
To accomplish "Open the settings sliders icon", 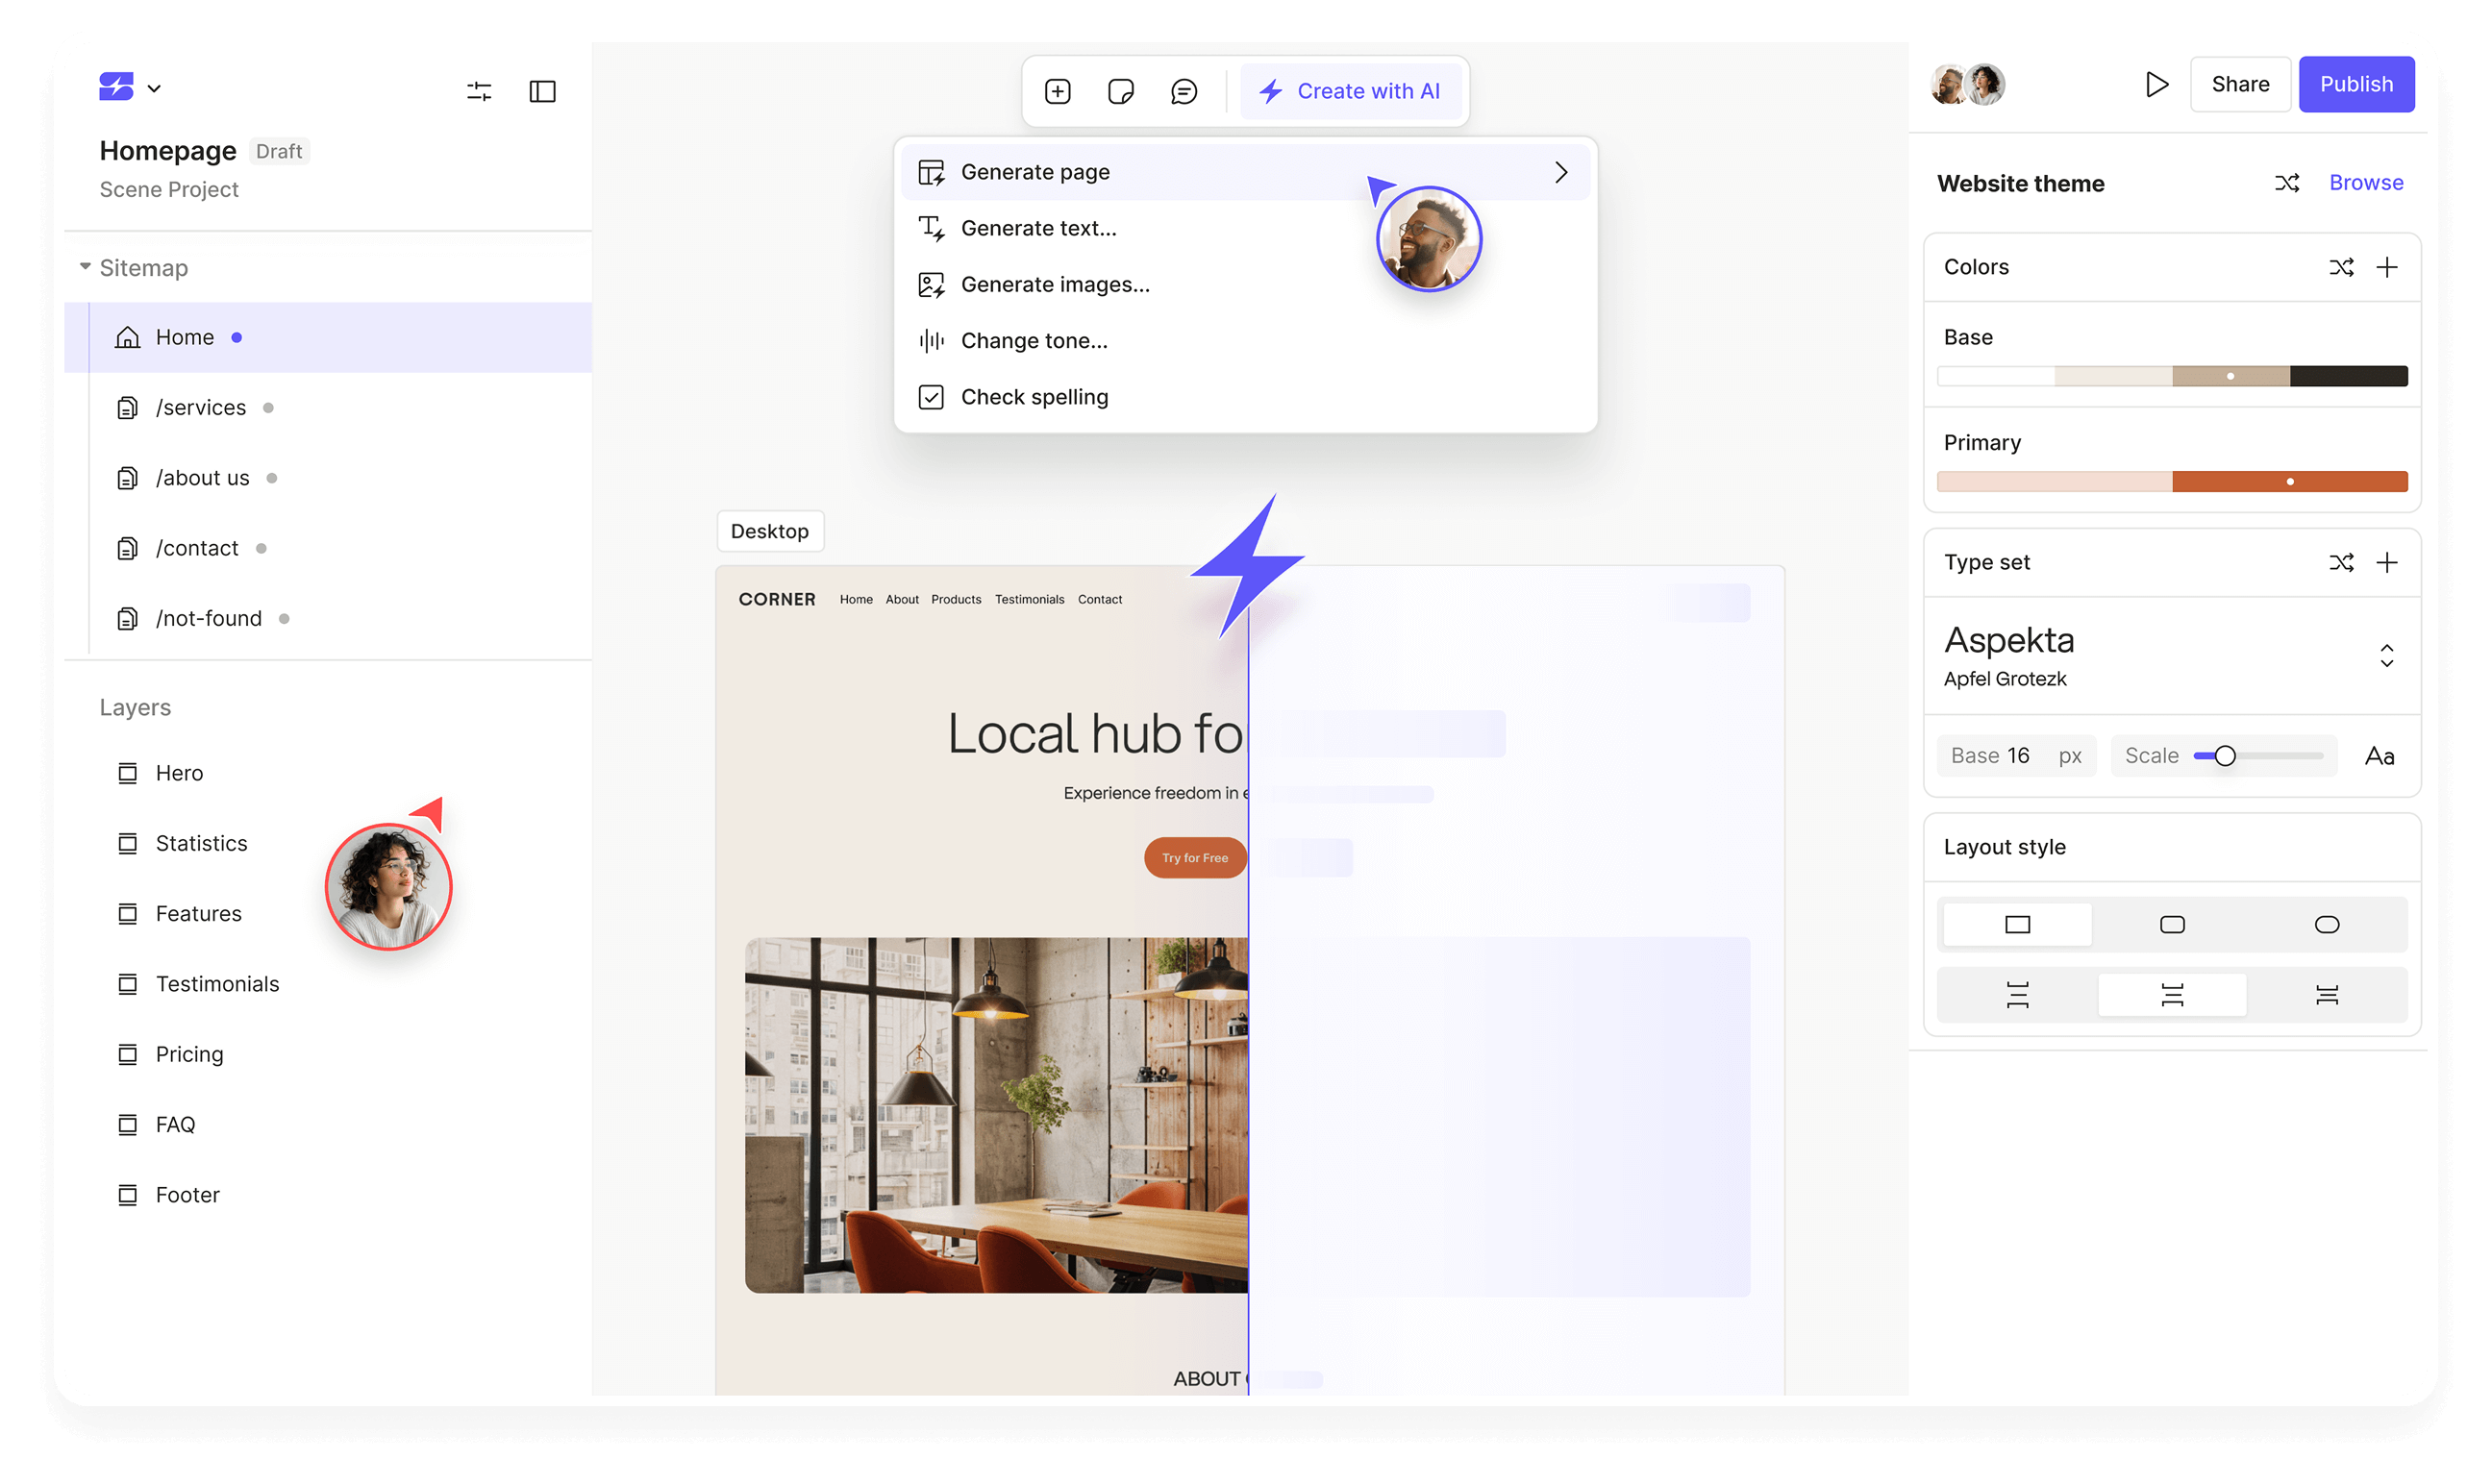I will 479,91.
